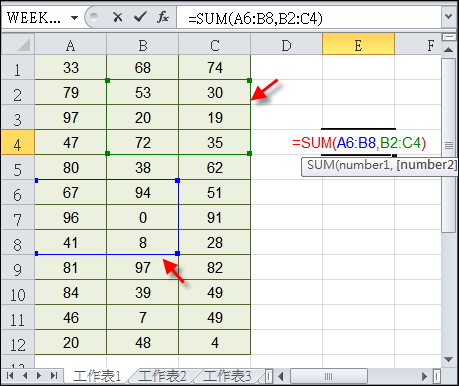Click cell B6 containing 94

click(x=143, y=193)
